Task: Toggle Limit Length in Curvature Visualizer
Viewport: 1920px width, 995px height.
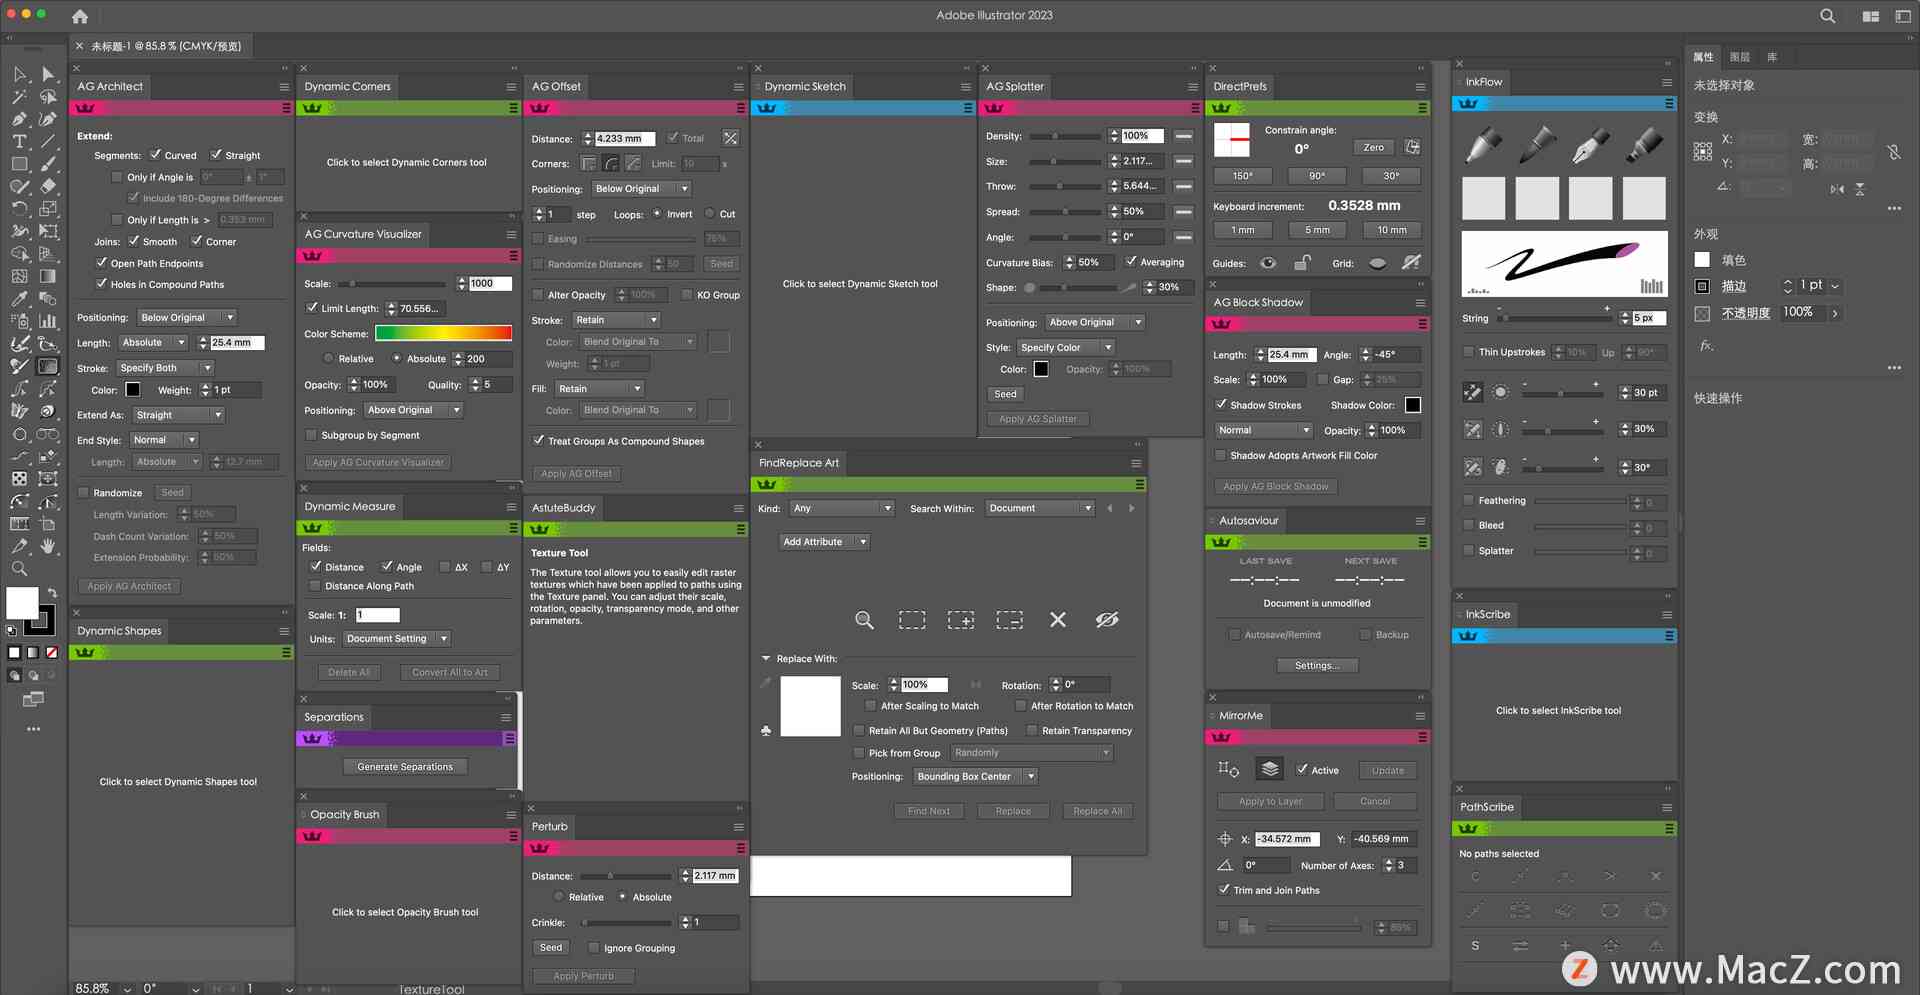Action: click(312, 308)
